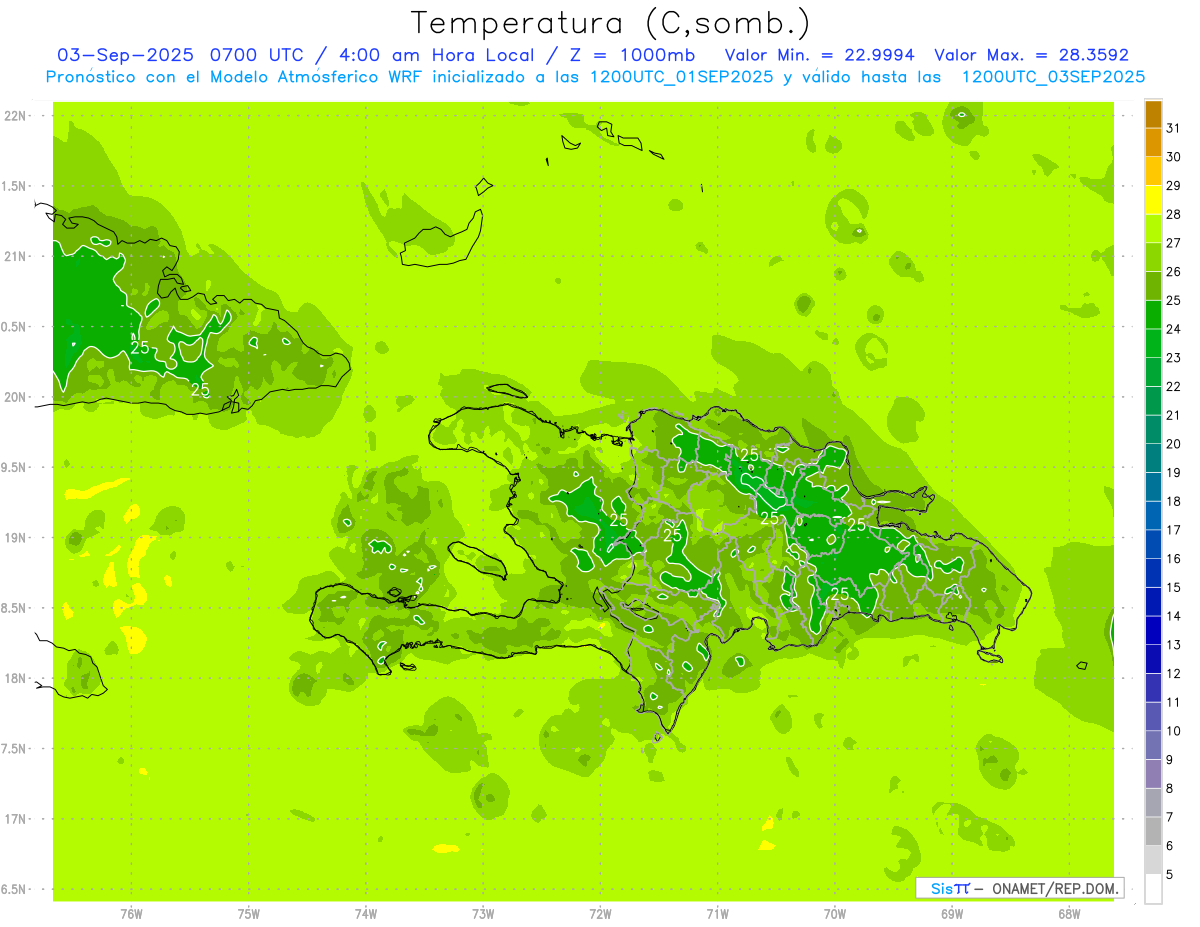
Task: Click the '29' value on the color scale
Action: [x=1174, y=186]
